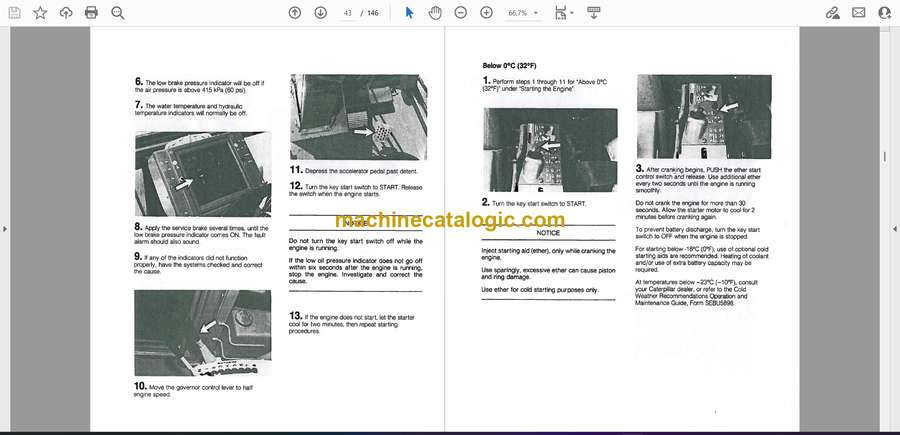Viewport: 900px width, 435px height.
Task: Click the monitor panel photo above step 8
Action: click(x=203, y=174)
